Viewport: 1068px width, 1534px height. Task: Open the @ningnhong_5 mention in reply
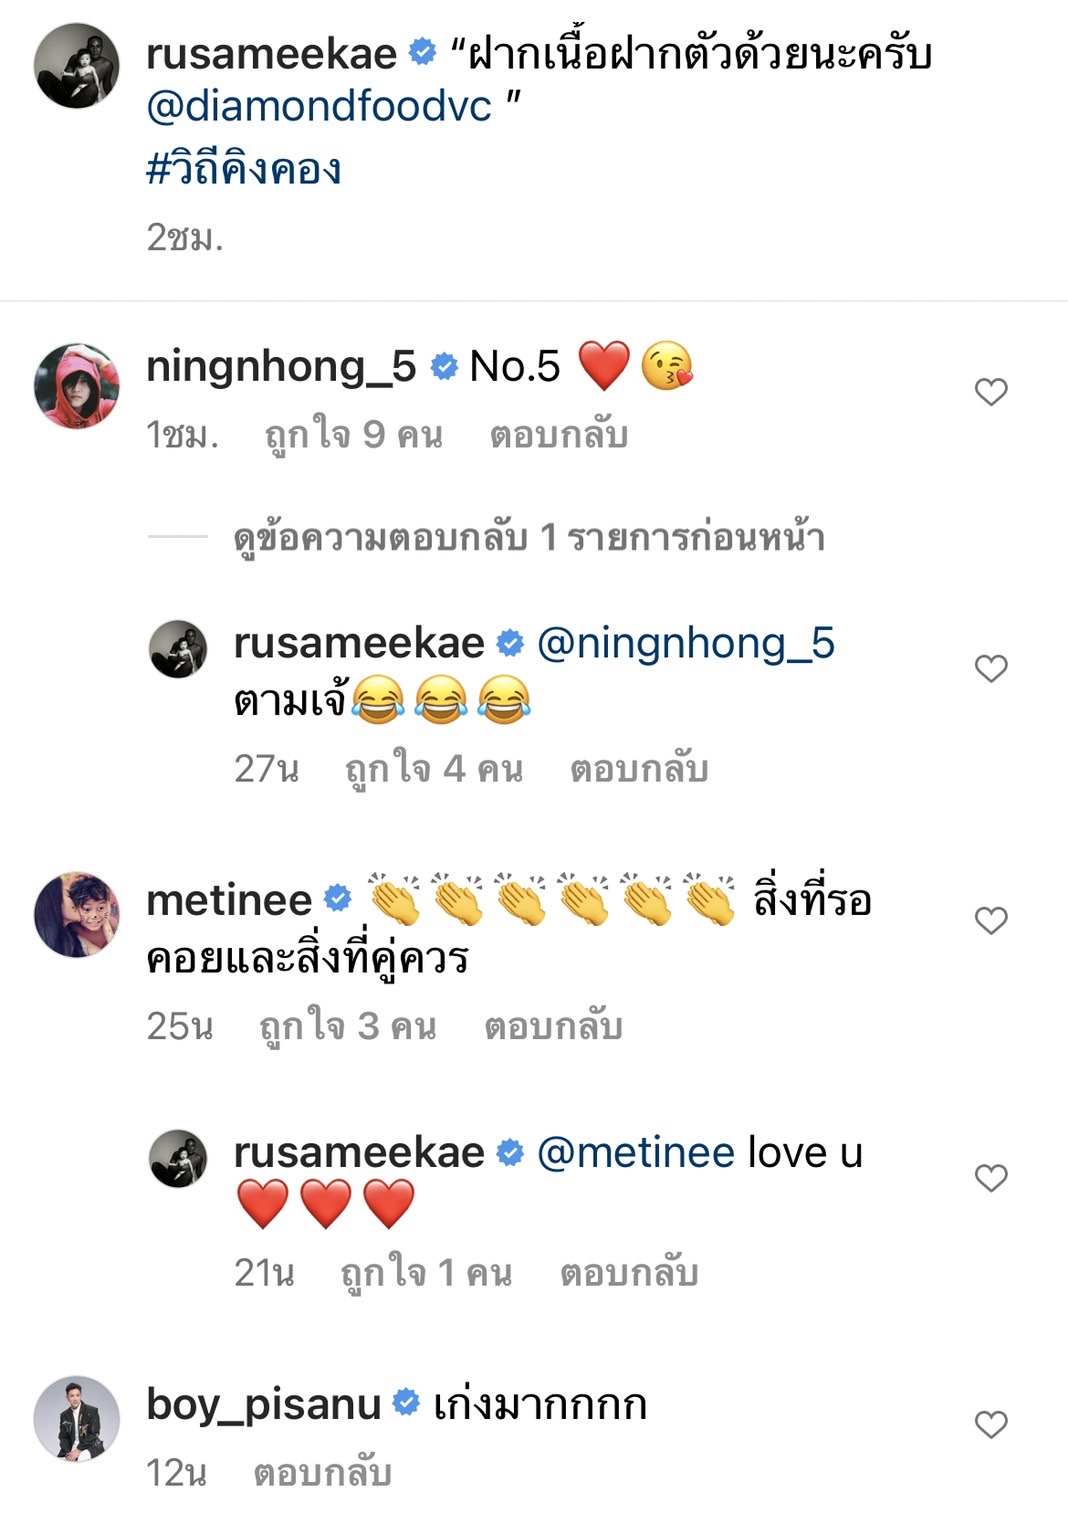tap(686, 643)
